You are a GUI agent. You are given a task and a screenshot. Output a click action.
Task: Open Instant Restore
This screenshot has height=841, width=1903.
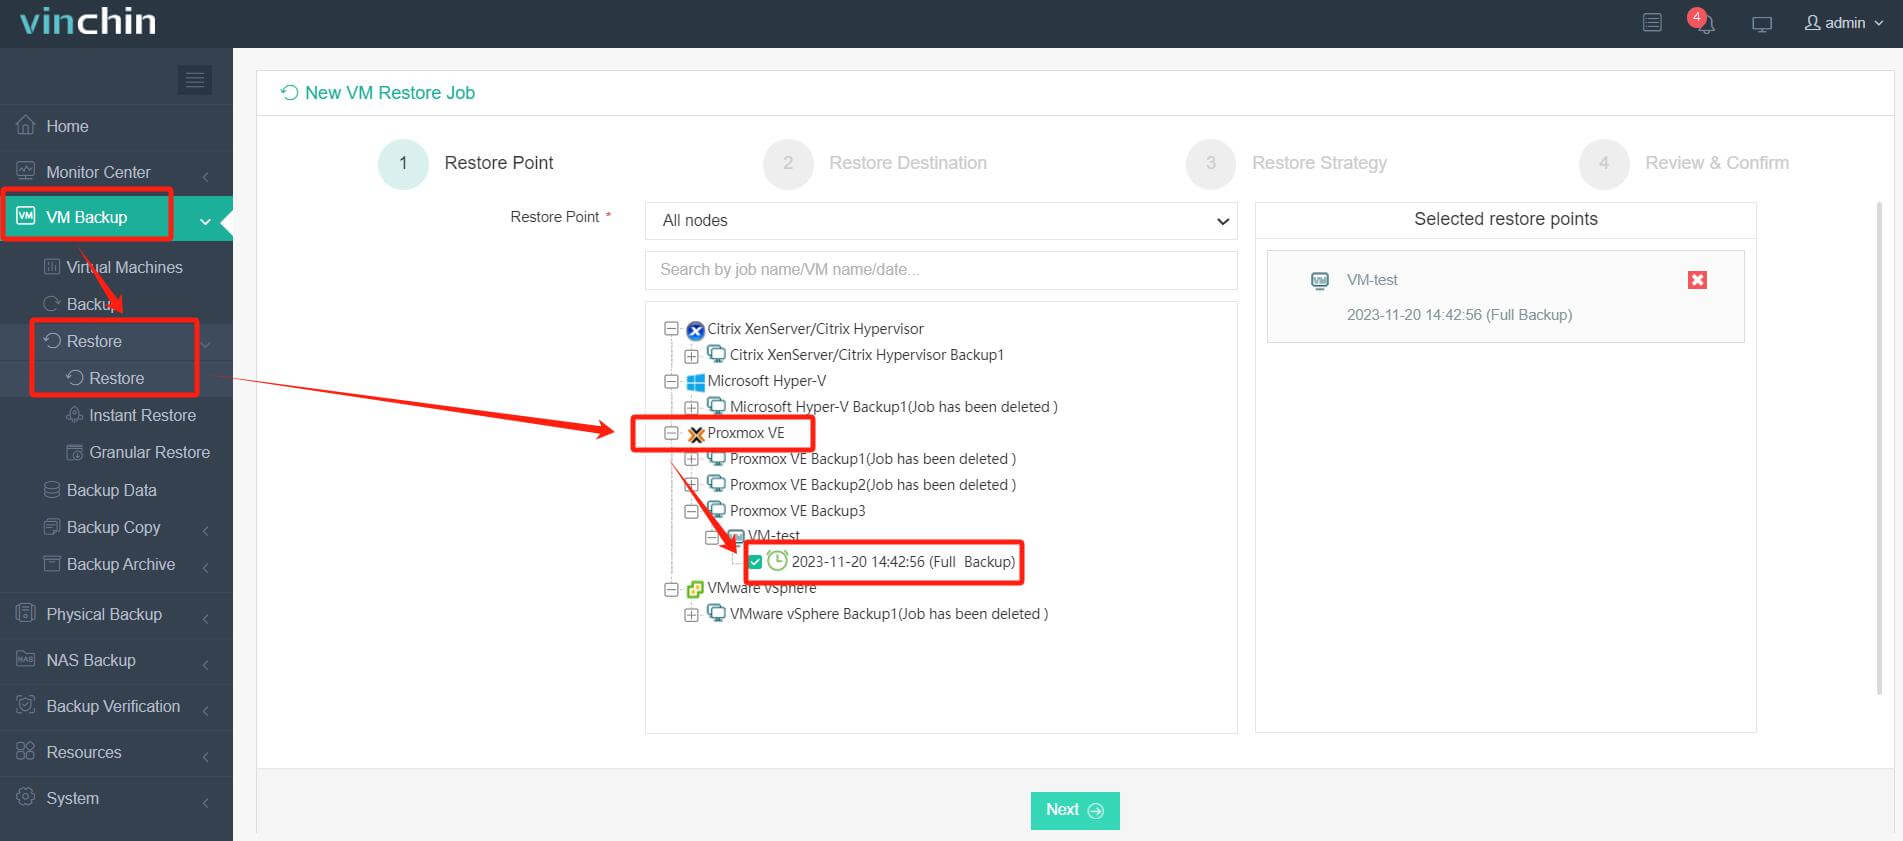(x=142, y=415)
